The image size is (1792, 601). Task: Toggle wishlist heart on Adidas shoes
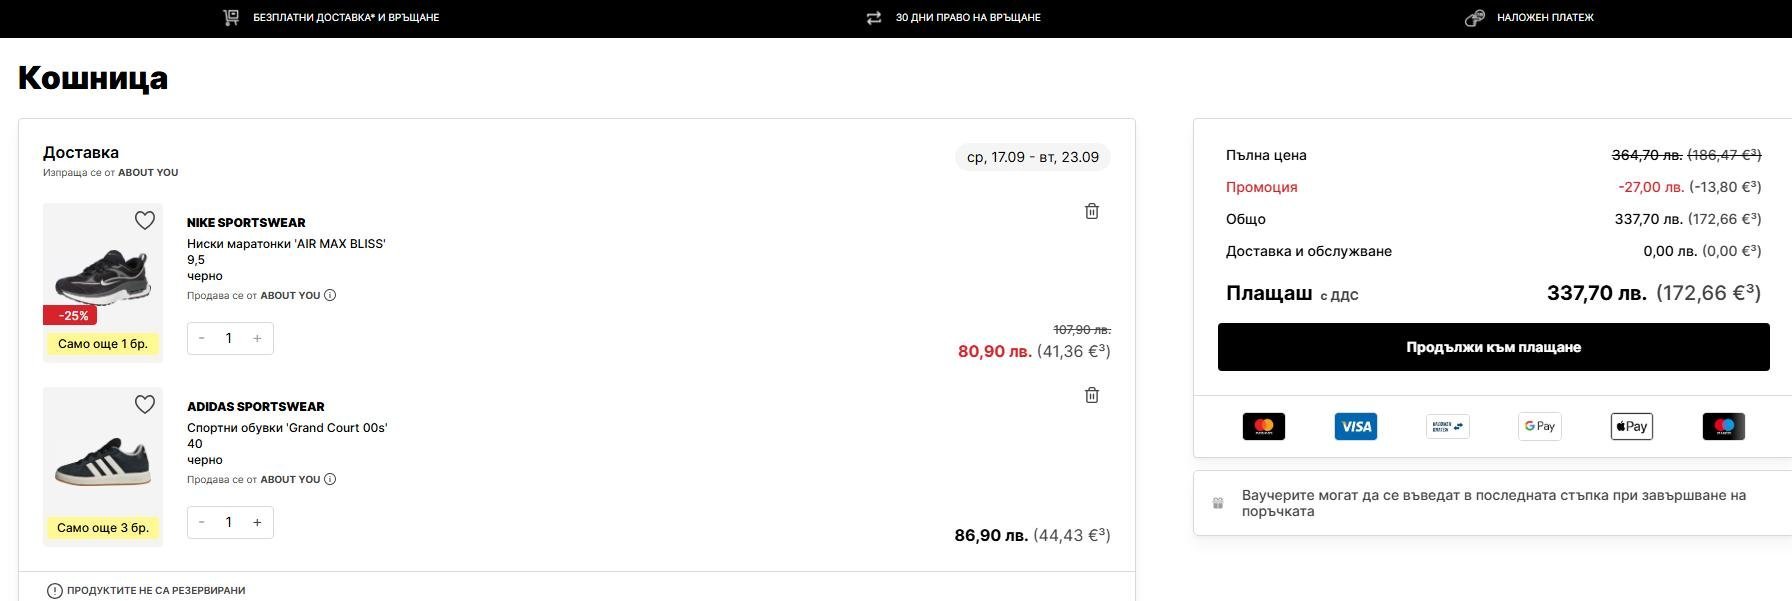pos(145,404)
